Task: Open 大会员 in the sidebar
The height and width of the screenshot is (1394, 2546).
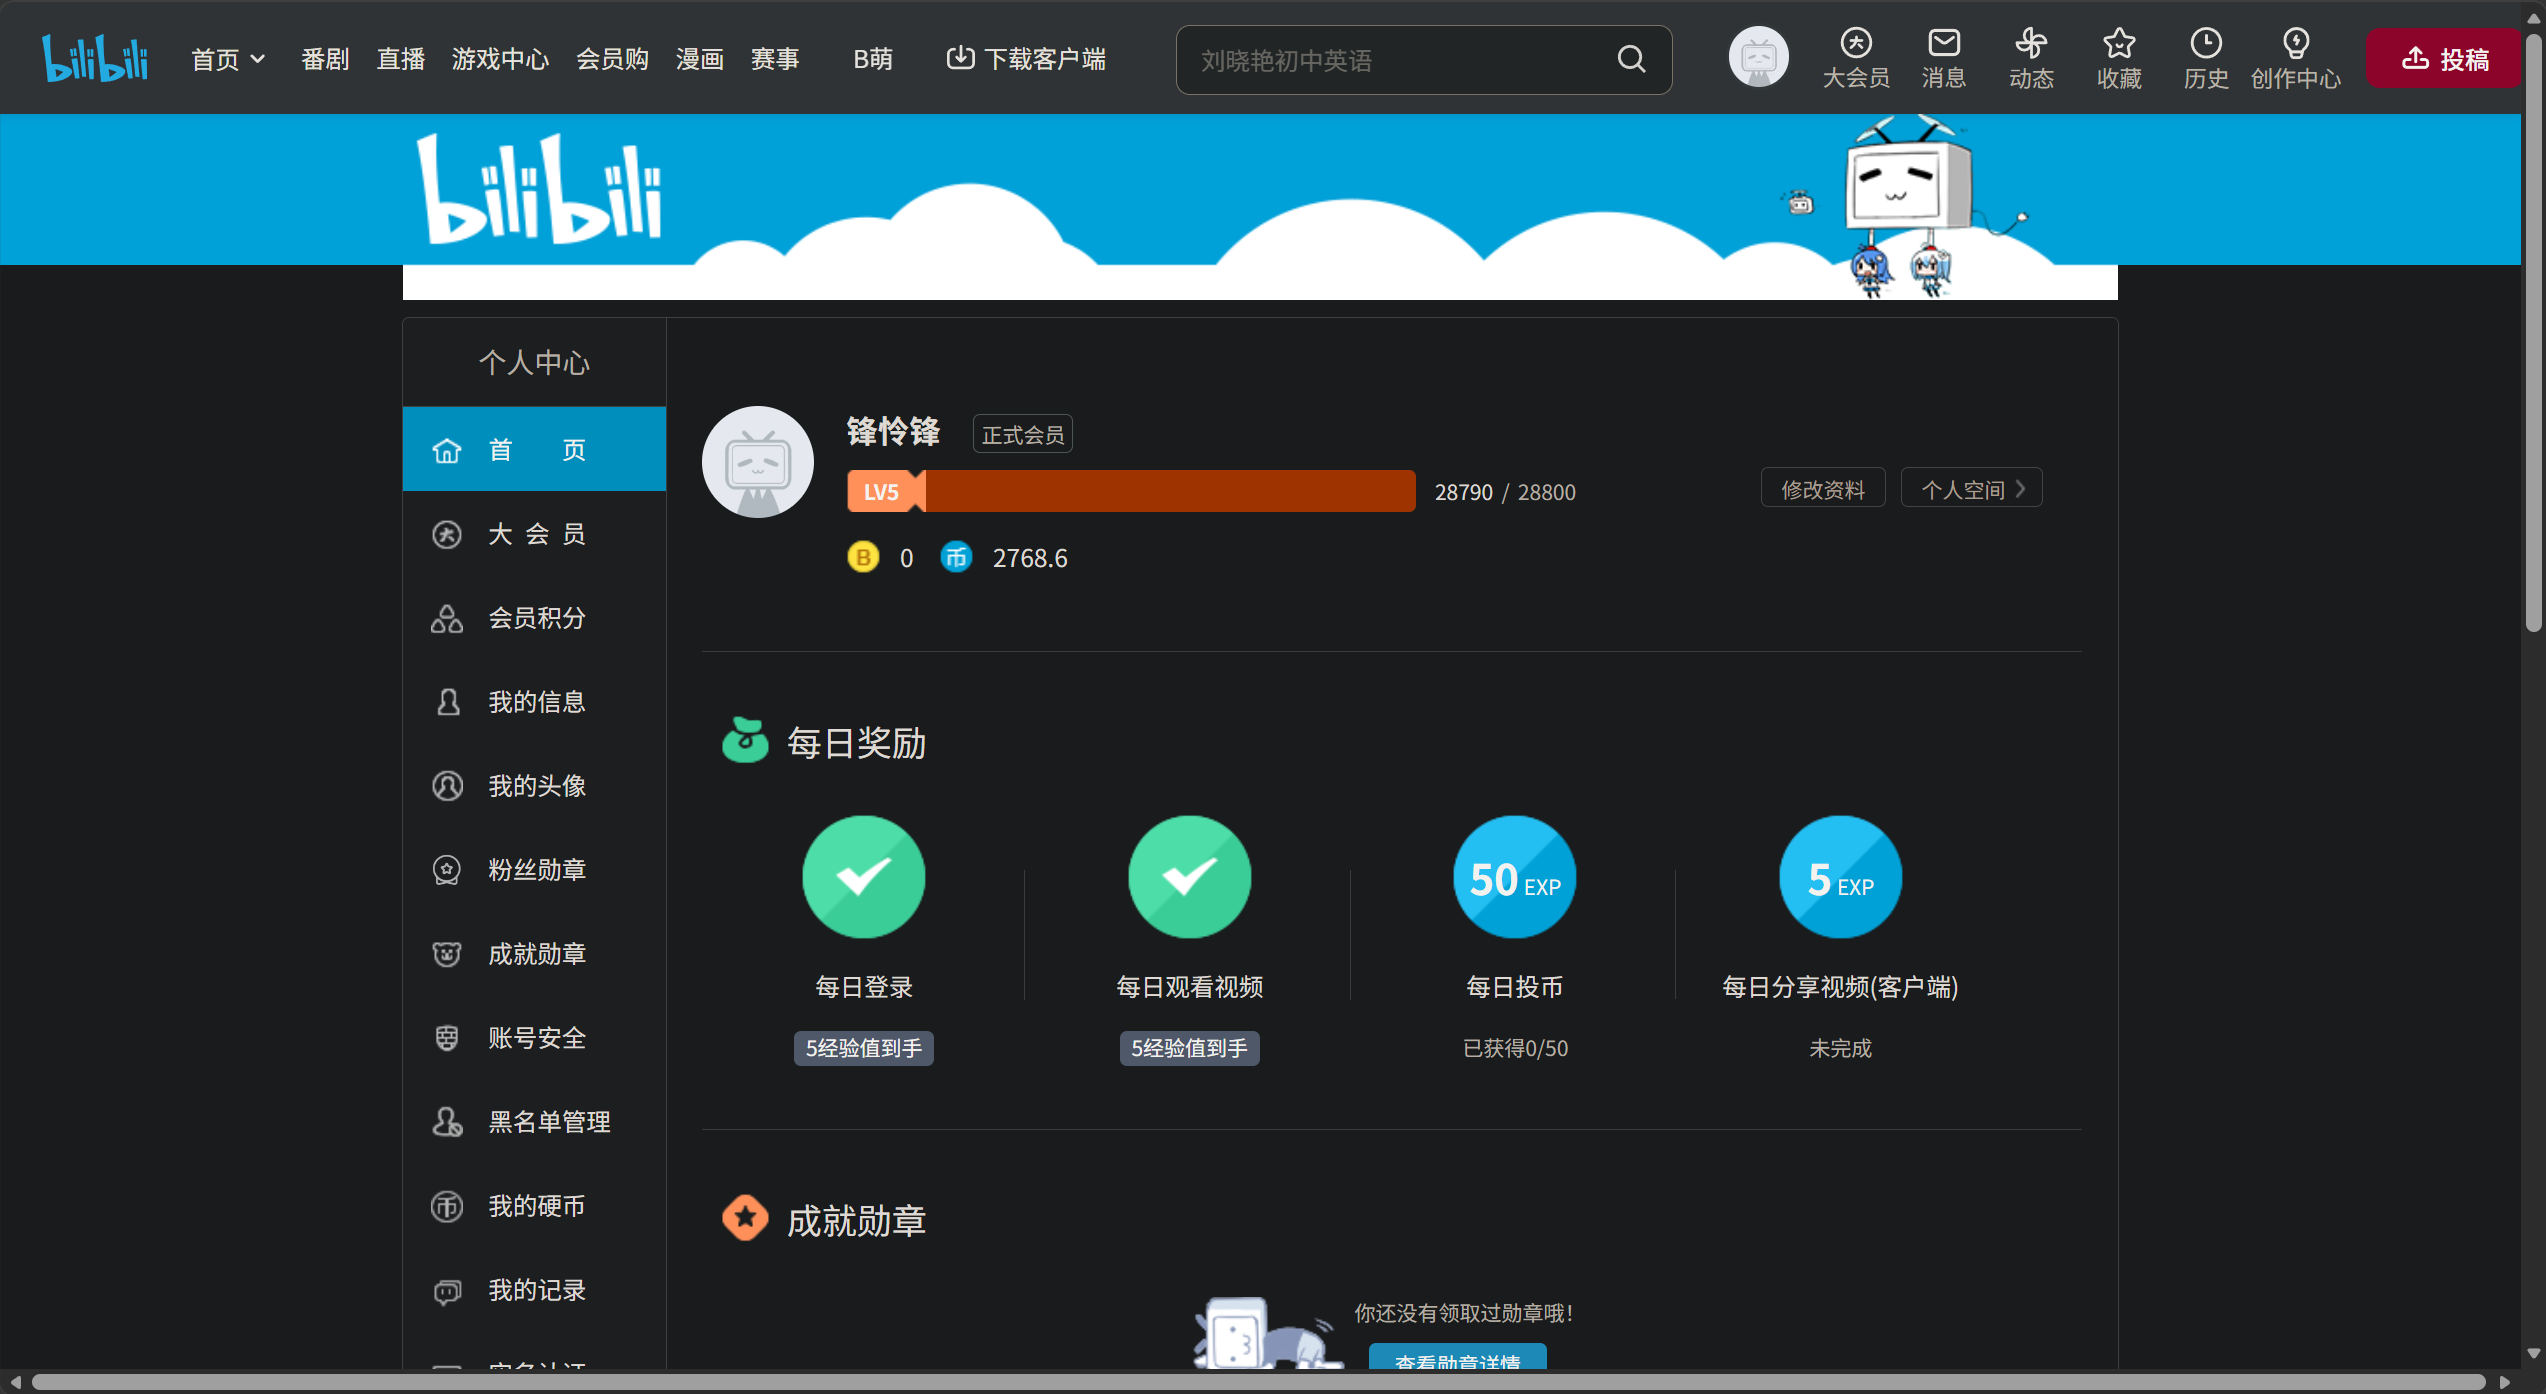Action: (534, 534)
